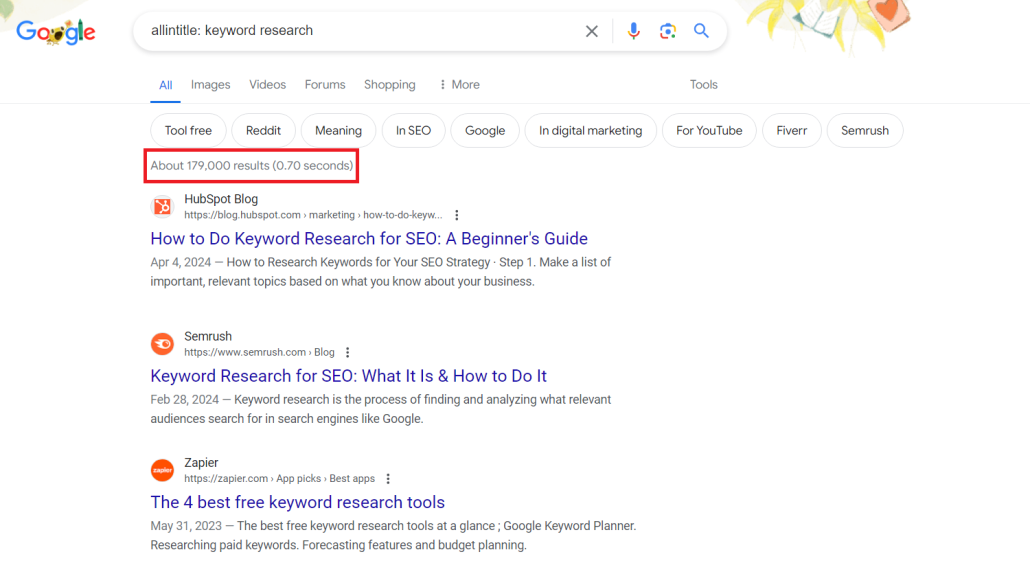Click the May 31, 2023 Zapier snippet text
1030x574 pixels.
click(393, 535)
